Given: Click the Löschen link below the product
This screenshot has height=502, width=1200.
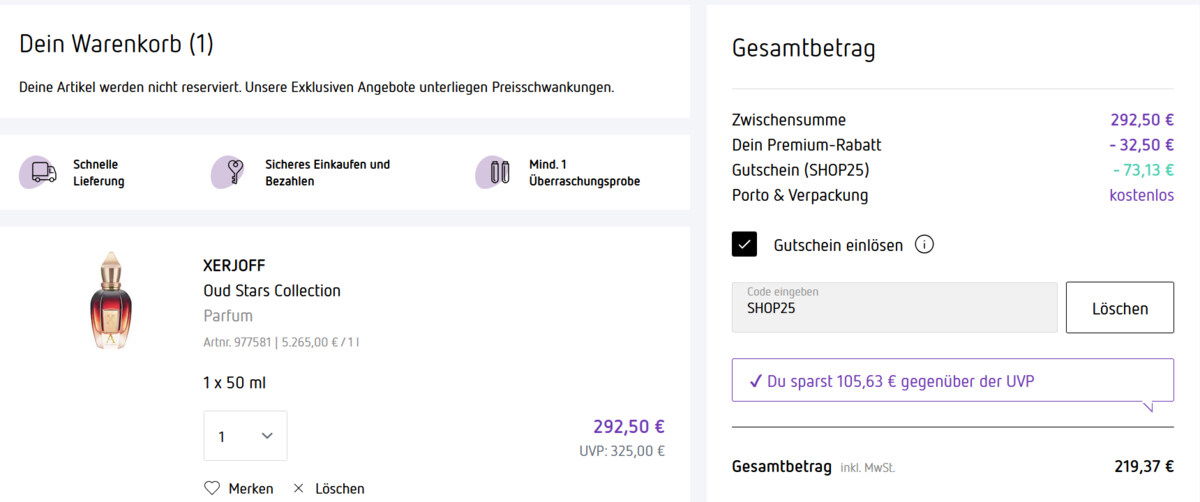Looking at the screenshot, I should pos(340,488).
